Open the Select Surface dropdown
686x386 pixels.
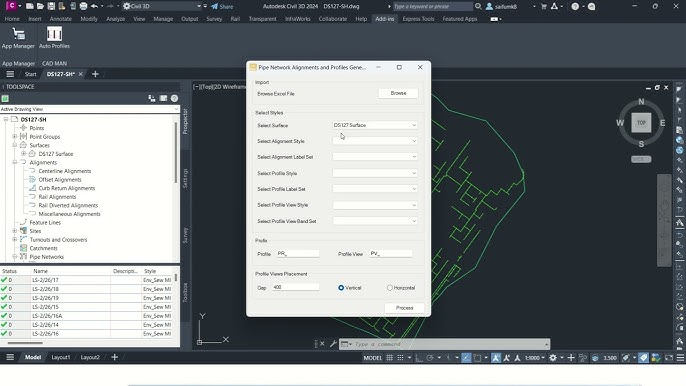375,125
